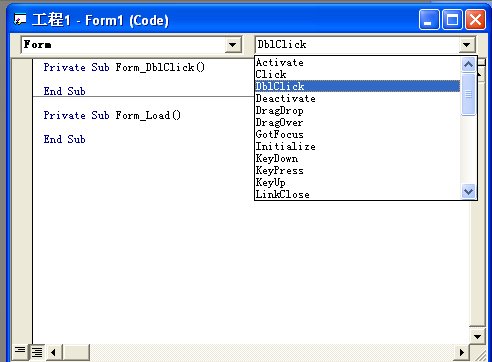Choose KeyUp from the dropdown list

coord(357,182)
